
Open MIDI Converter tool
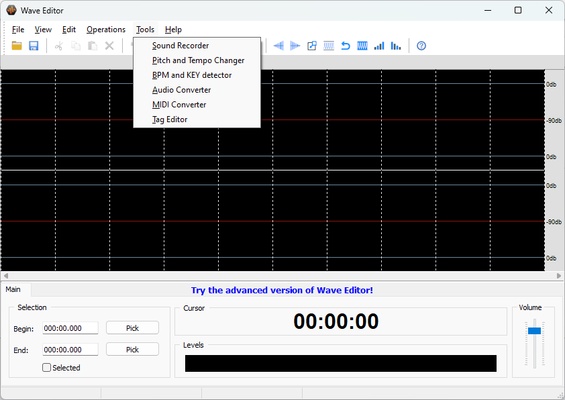click(197, 105)
